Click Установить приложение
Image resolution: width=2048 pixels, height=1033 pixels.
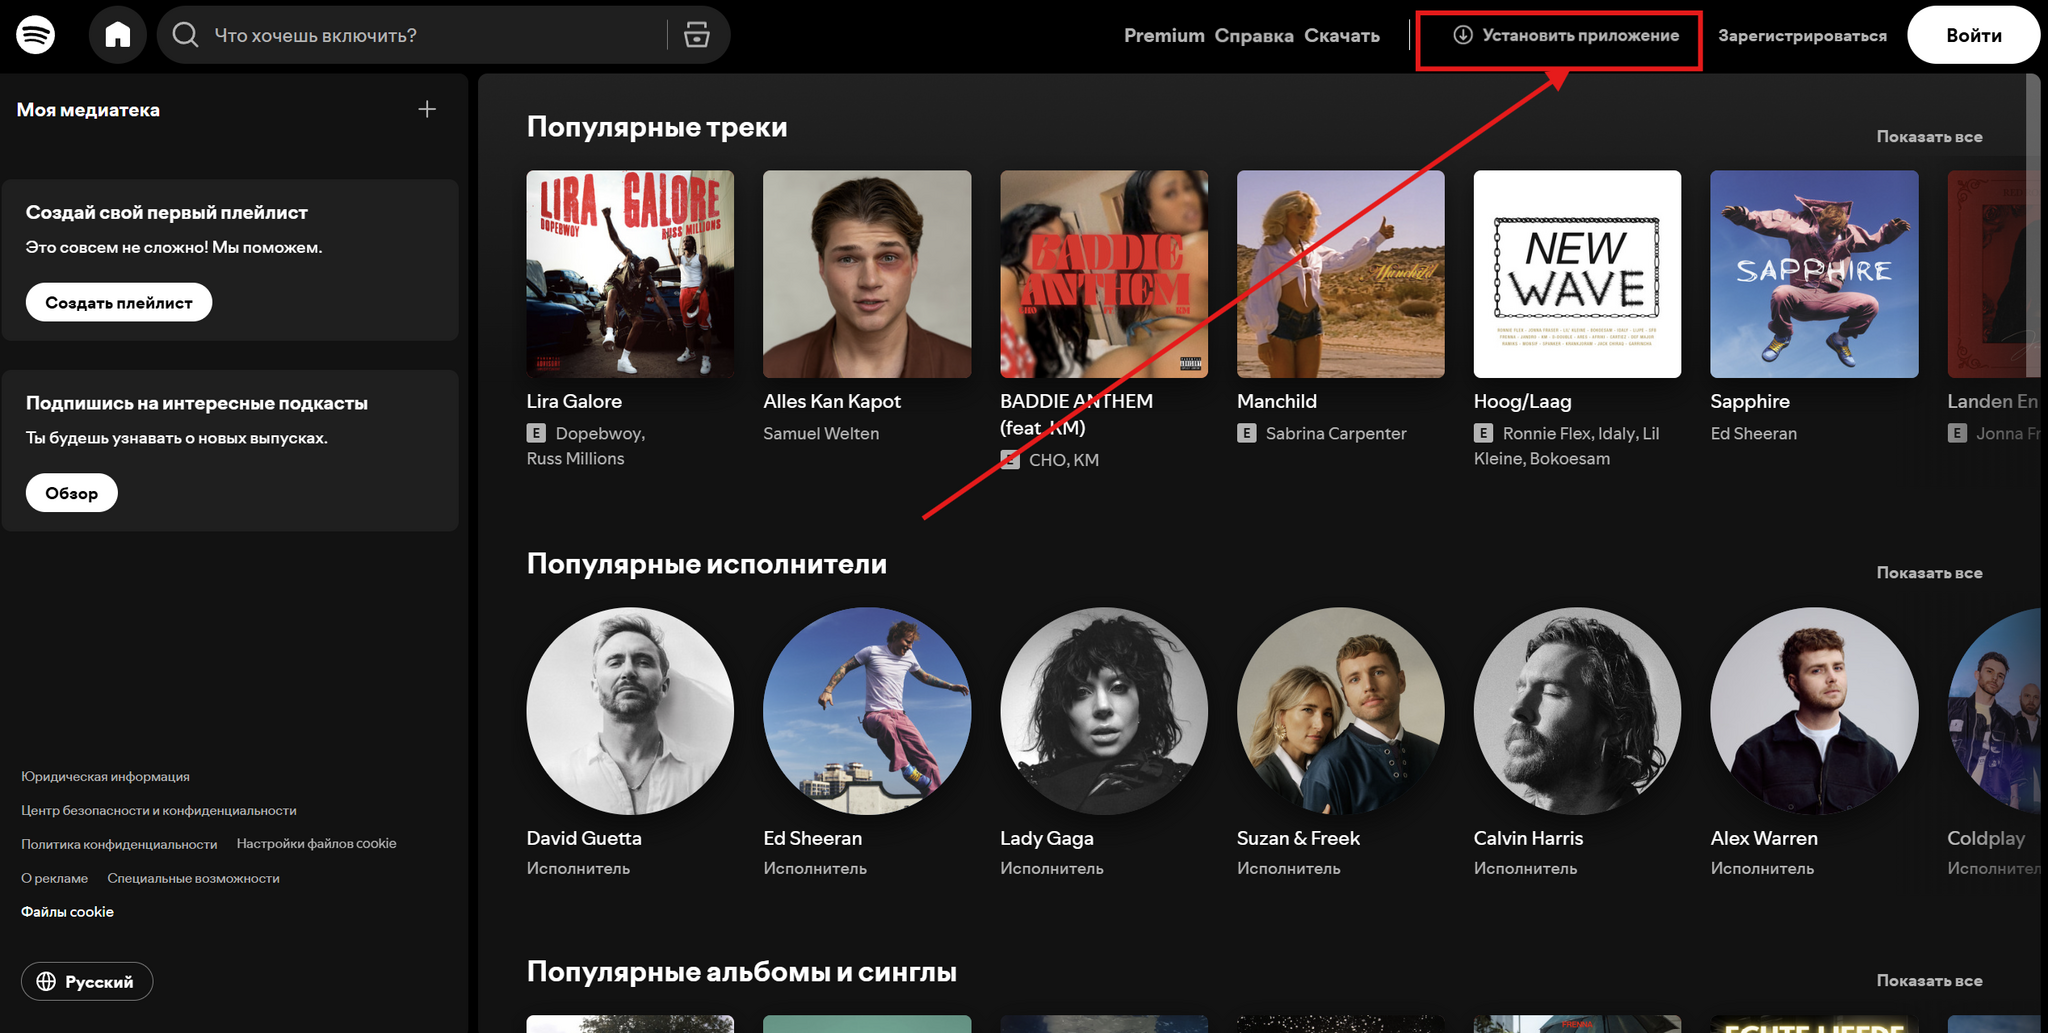click(x=1566, y=35)
